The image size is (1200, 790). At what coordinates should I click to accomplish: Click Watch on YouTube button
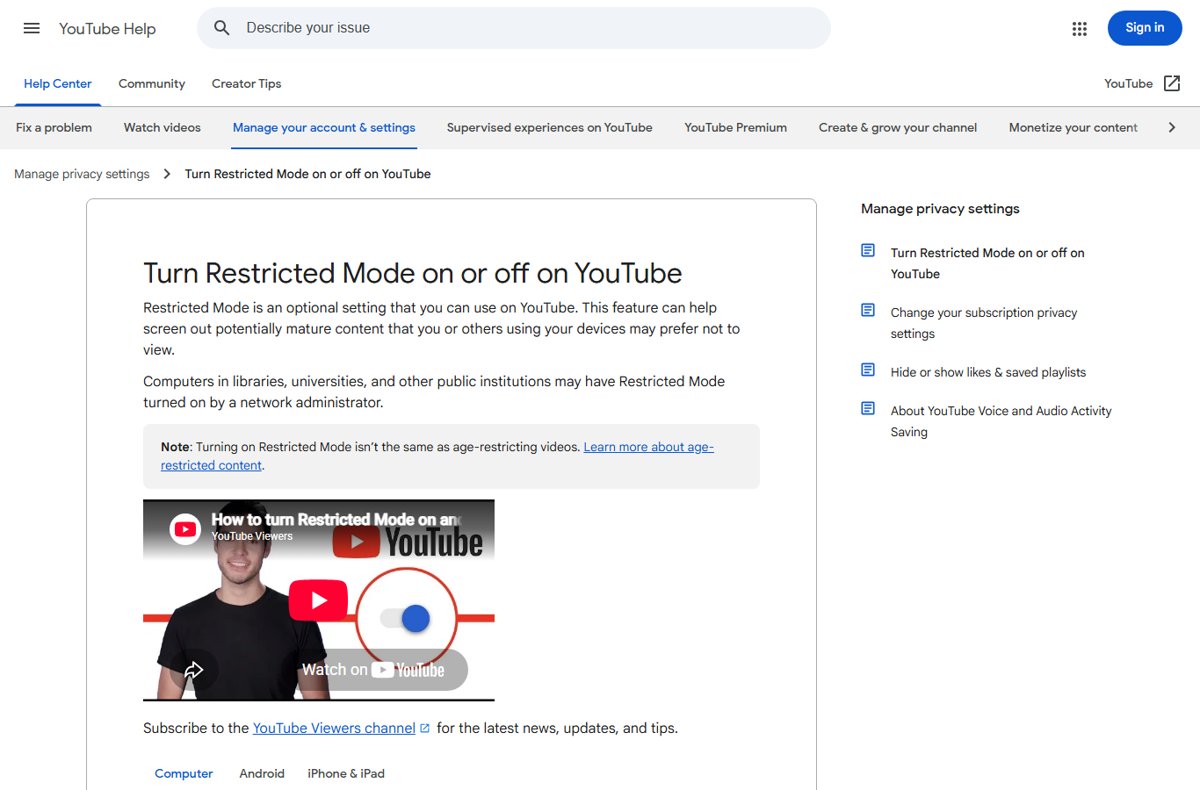(372, 670)
